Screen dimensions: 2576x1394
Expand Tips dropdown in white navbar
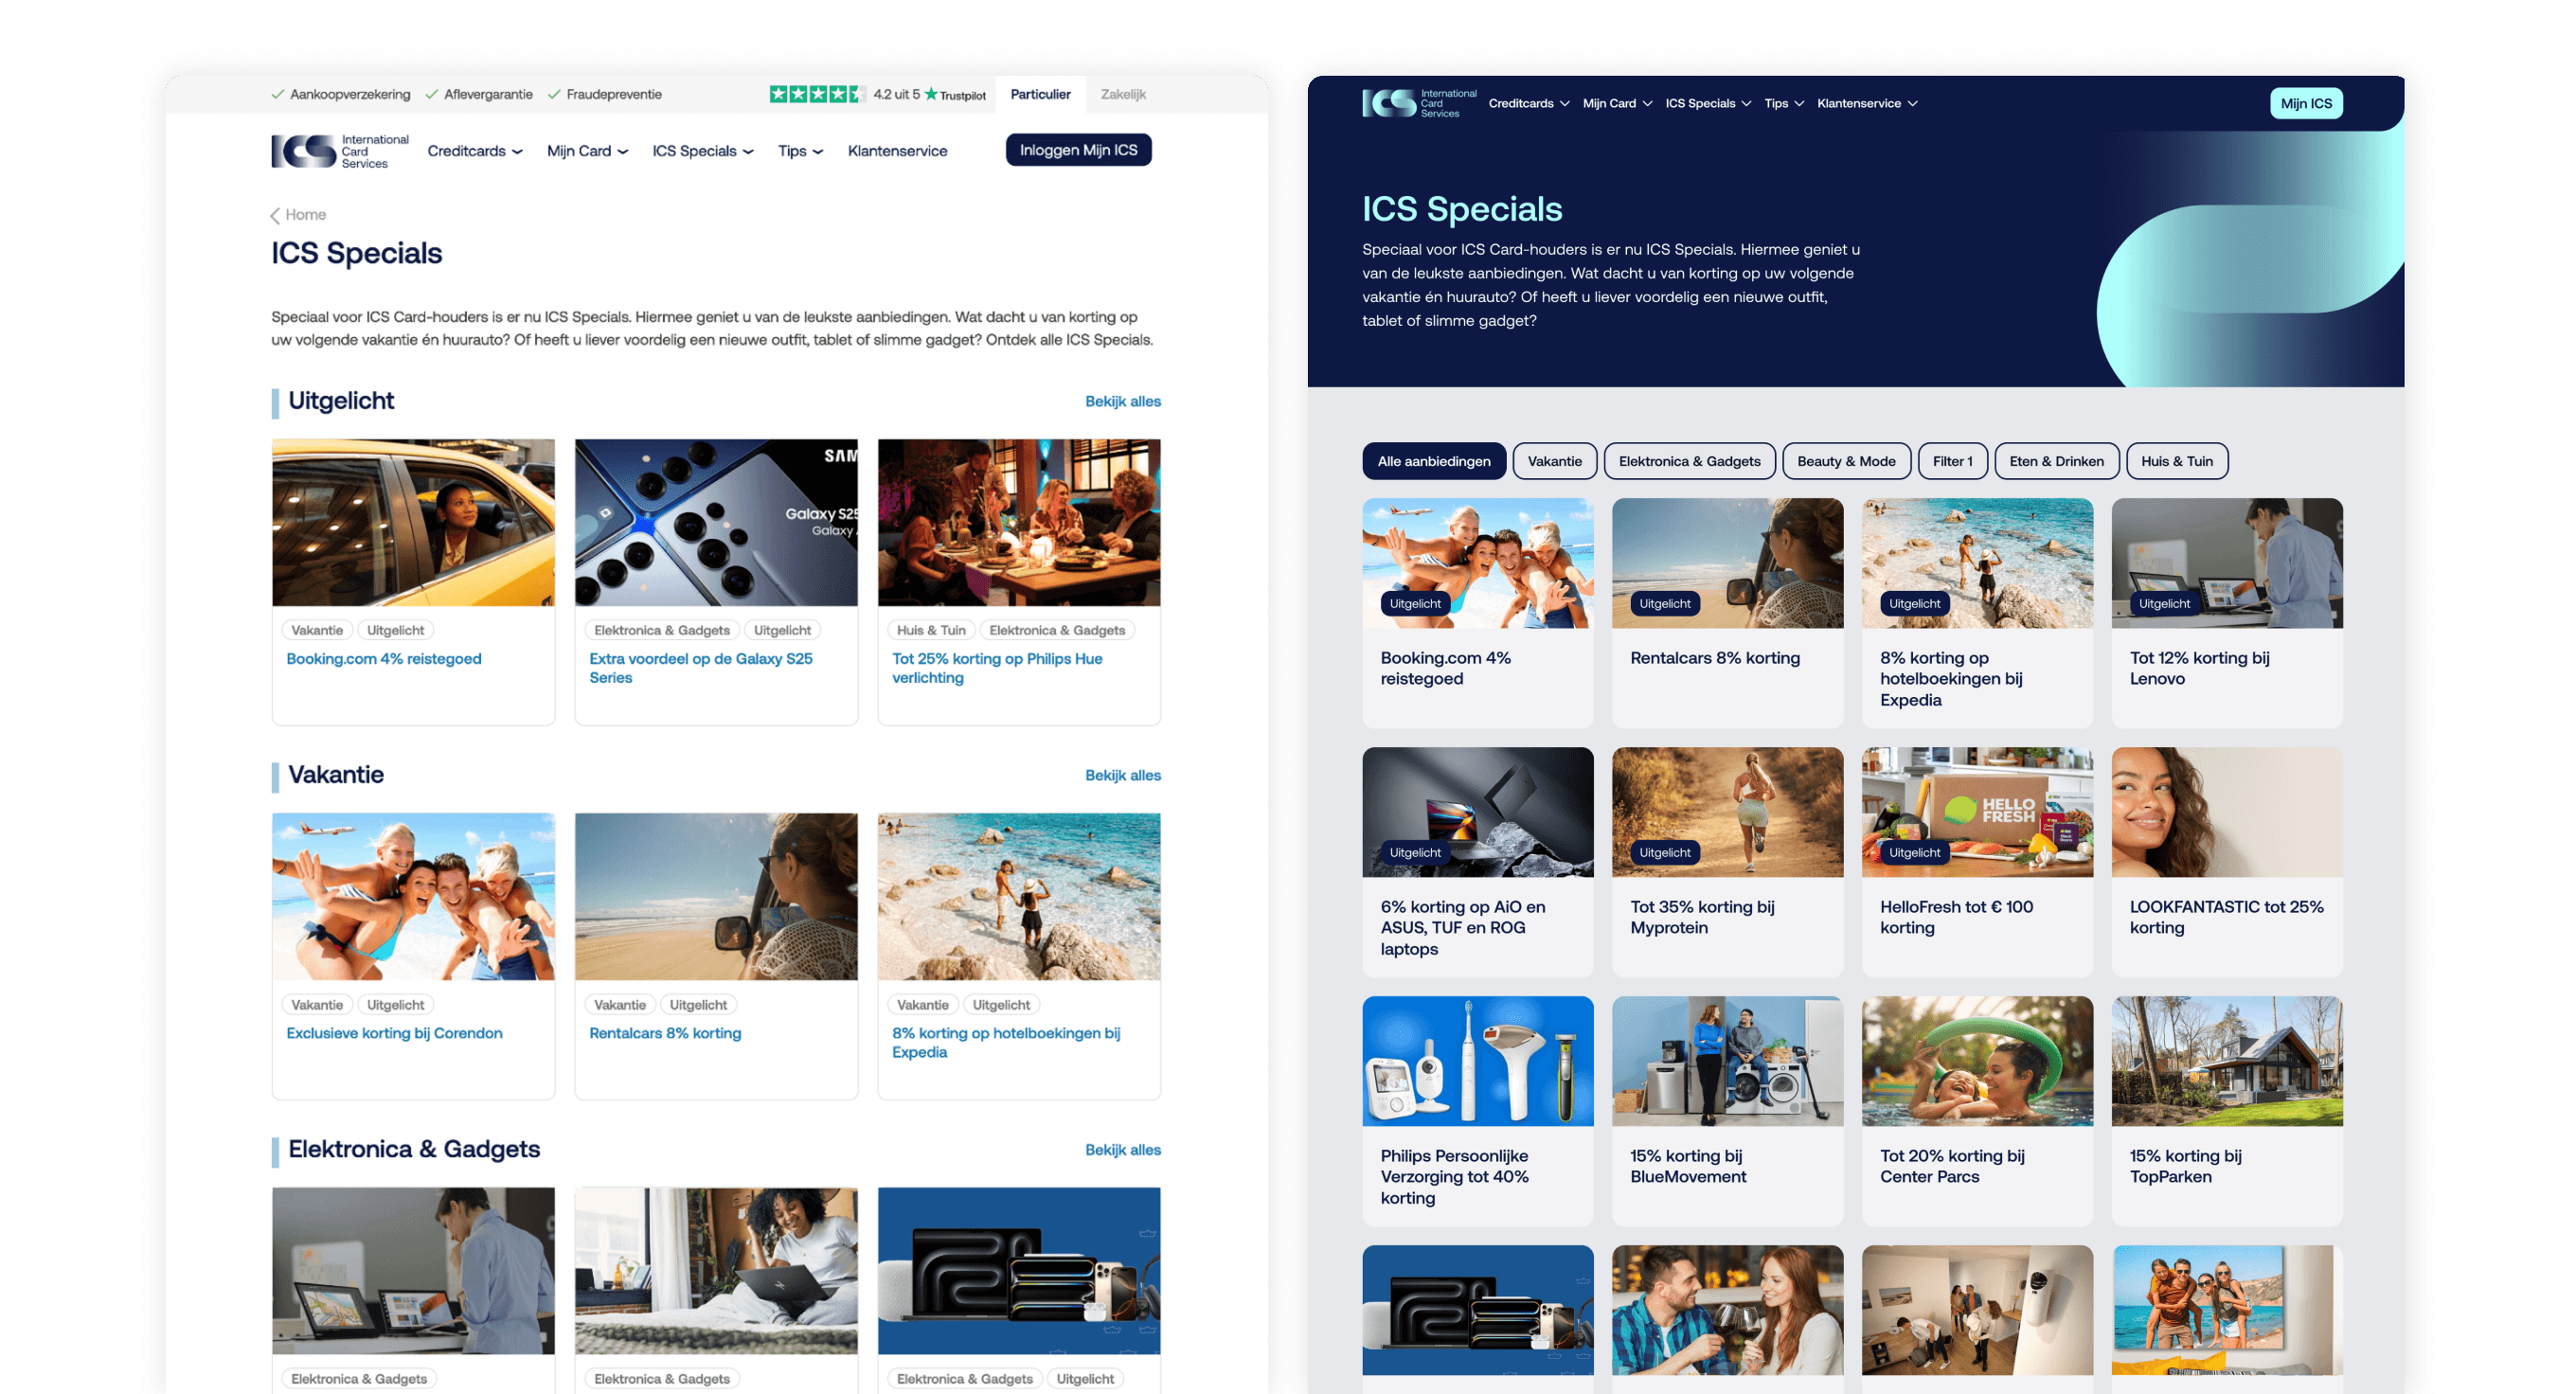click(800, 151)
